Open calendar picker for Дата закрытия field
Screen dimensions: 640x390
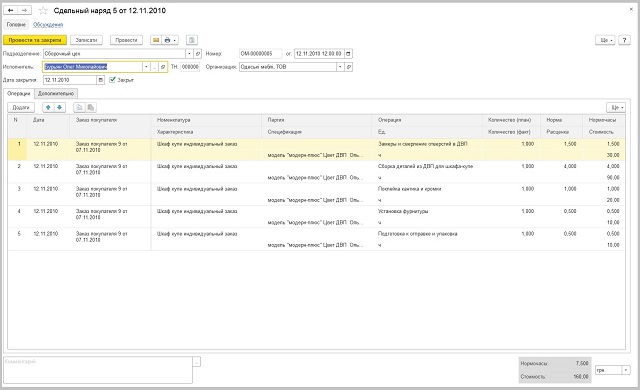[100, 80]
